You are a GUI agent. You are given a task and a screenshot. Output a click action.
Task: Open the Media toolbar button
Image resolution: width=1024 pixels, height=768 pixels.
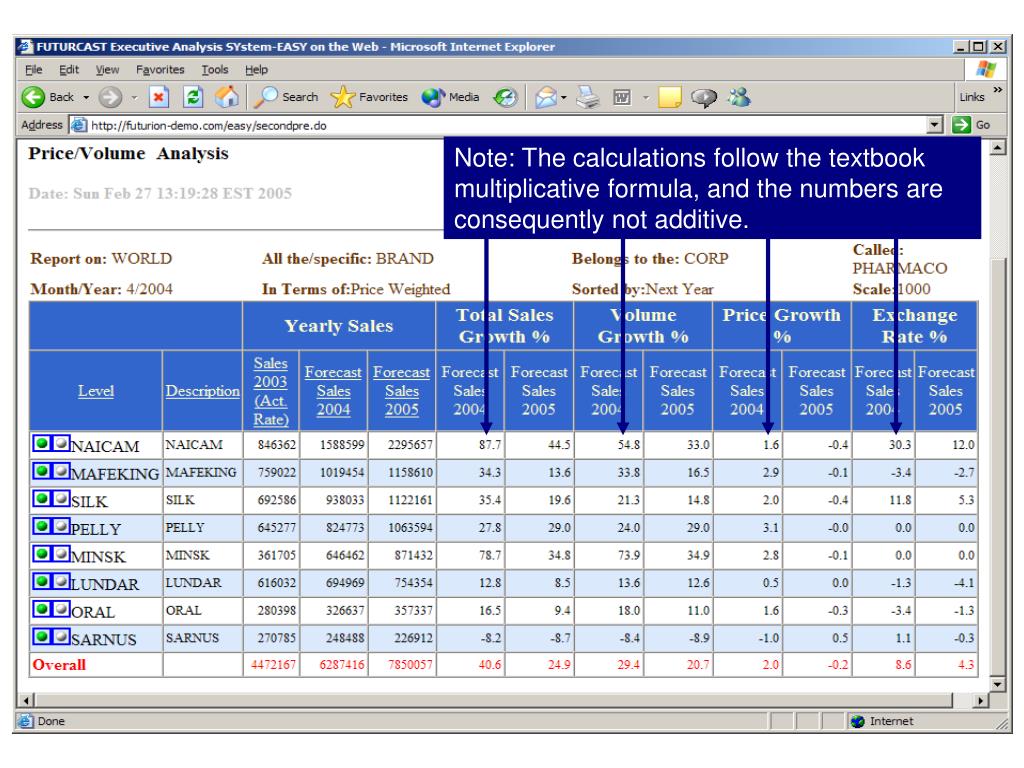pyautogui.click(x=451, y=97)
